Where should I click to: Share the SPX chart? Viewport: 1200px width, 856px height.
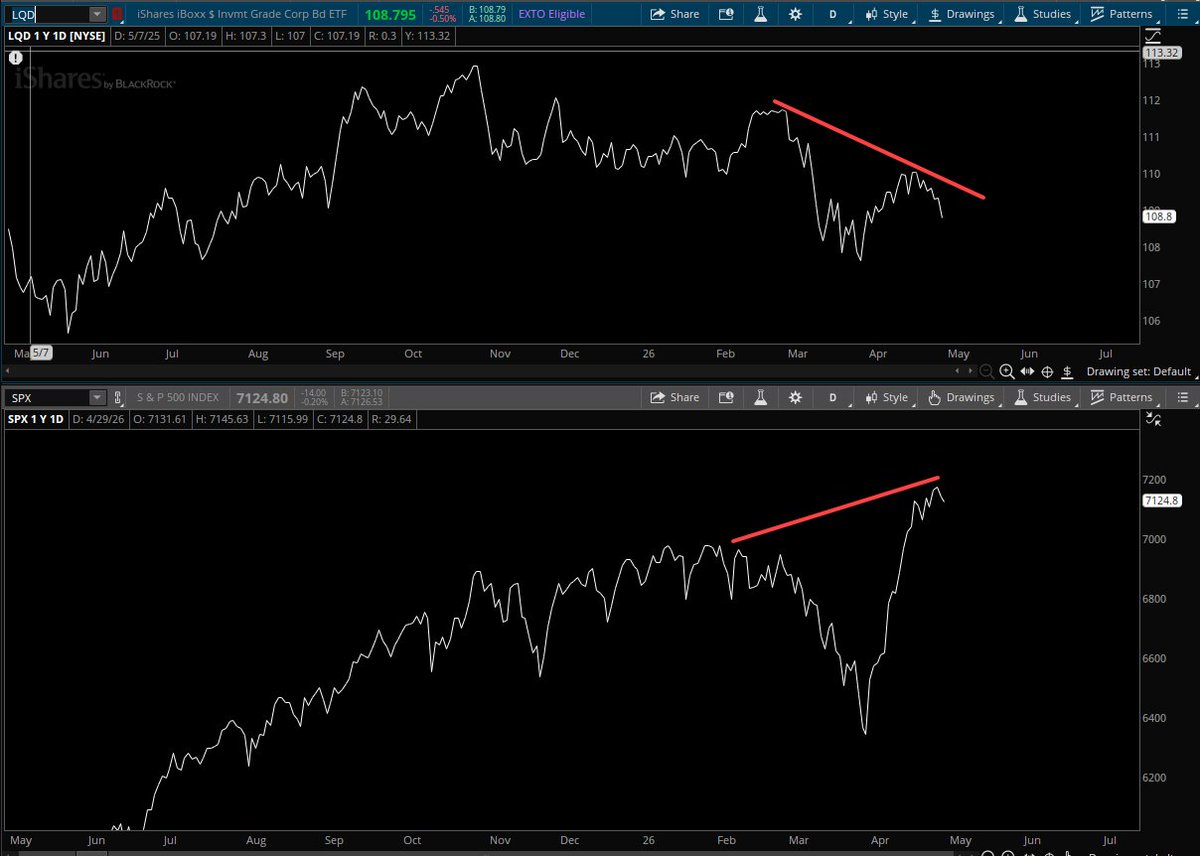(675, 397)
